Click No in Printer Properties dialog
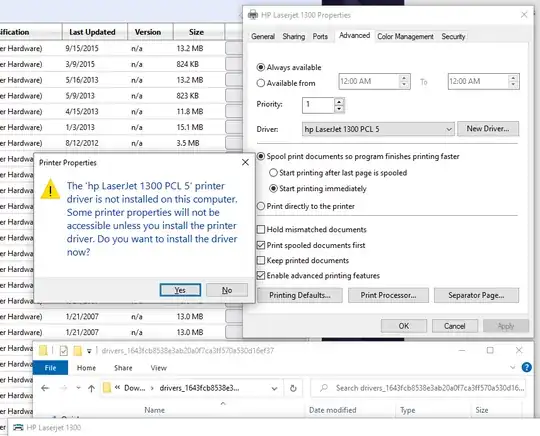The height and width of the screenshot is (436, 540). [x=227, y=290]
